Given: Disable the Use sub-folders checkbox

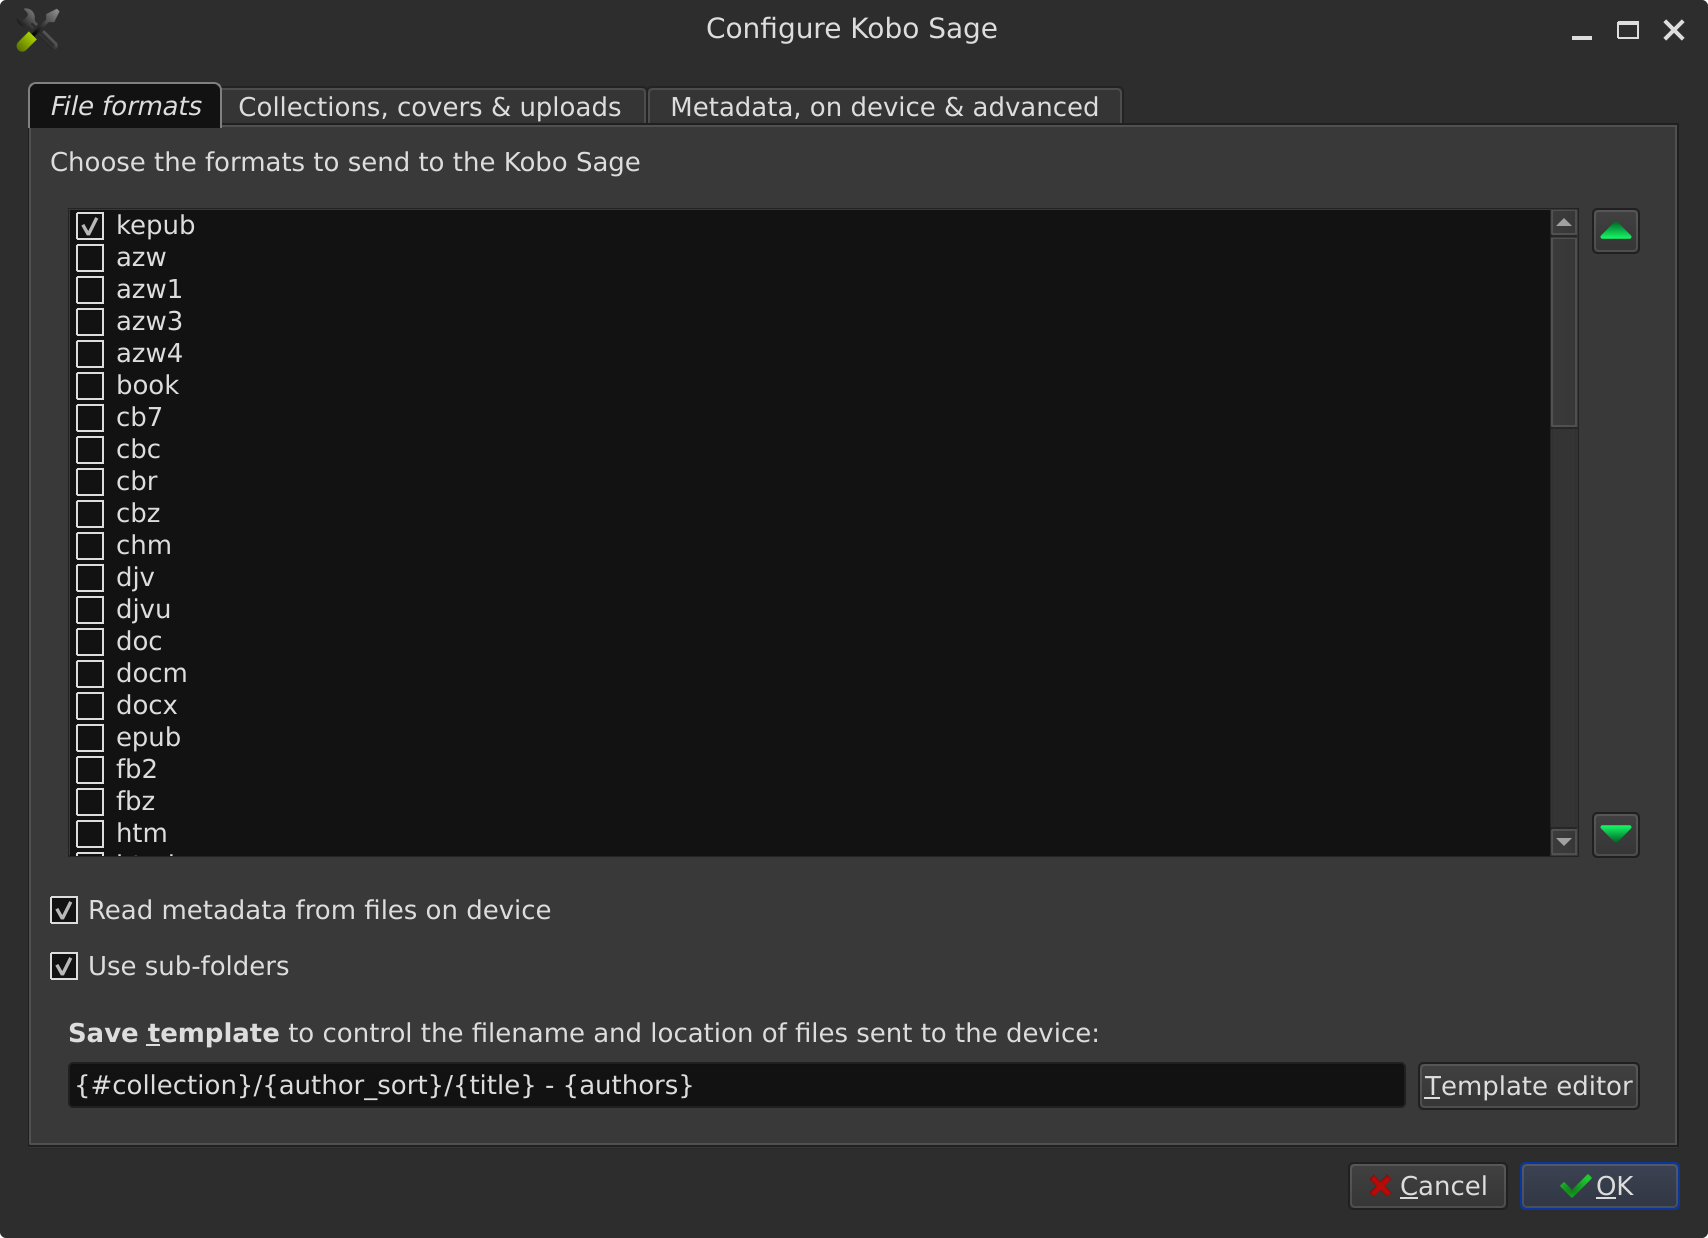Looking at the screenshot, I should (64, 966).
